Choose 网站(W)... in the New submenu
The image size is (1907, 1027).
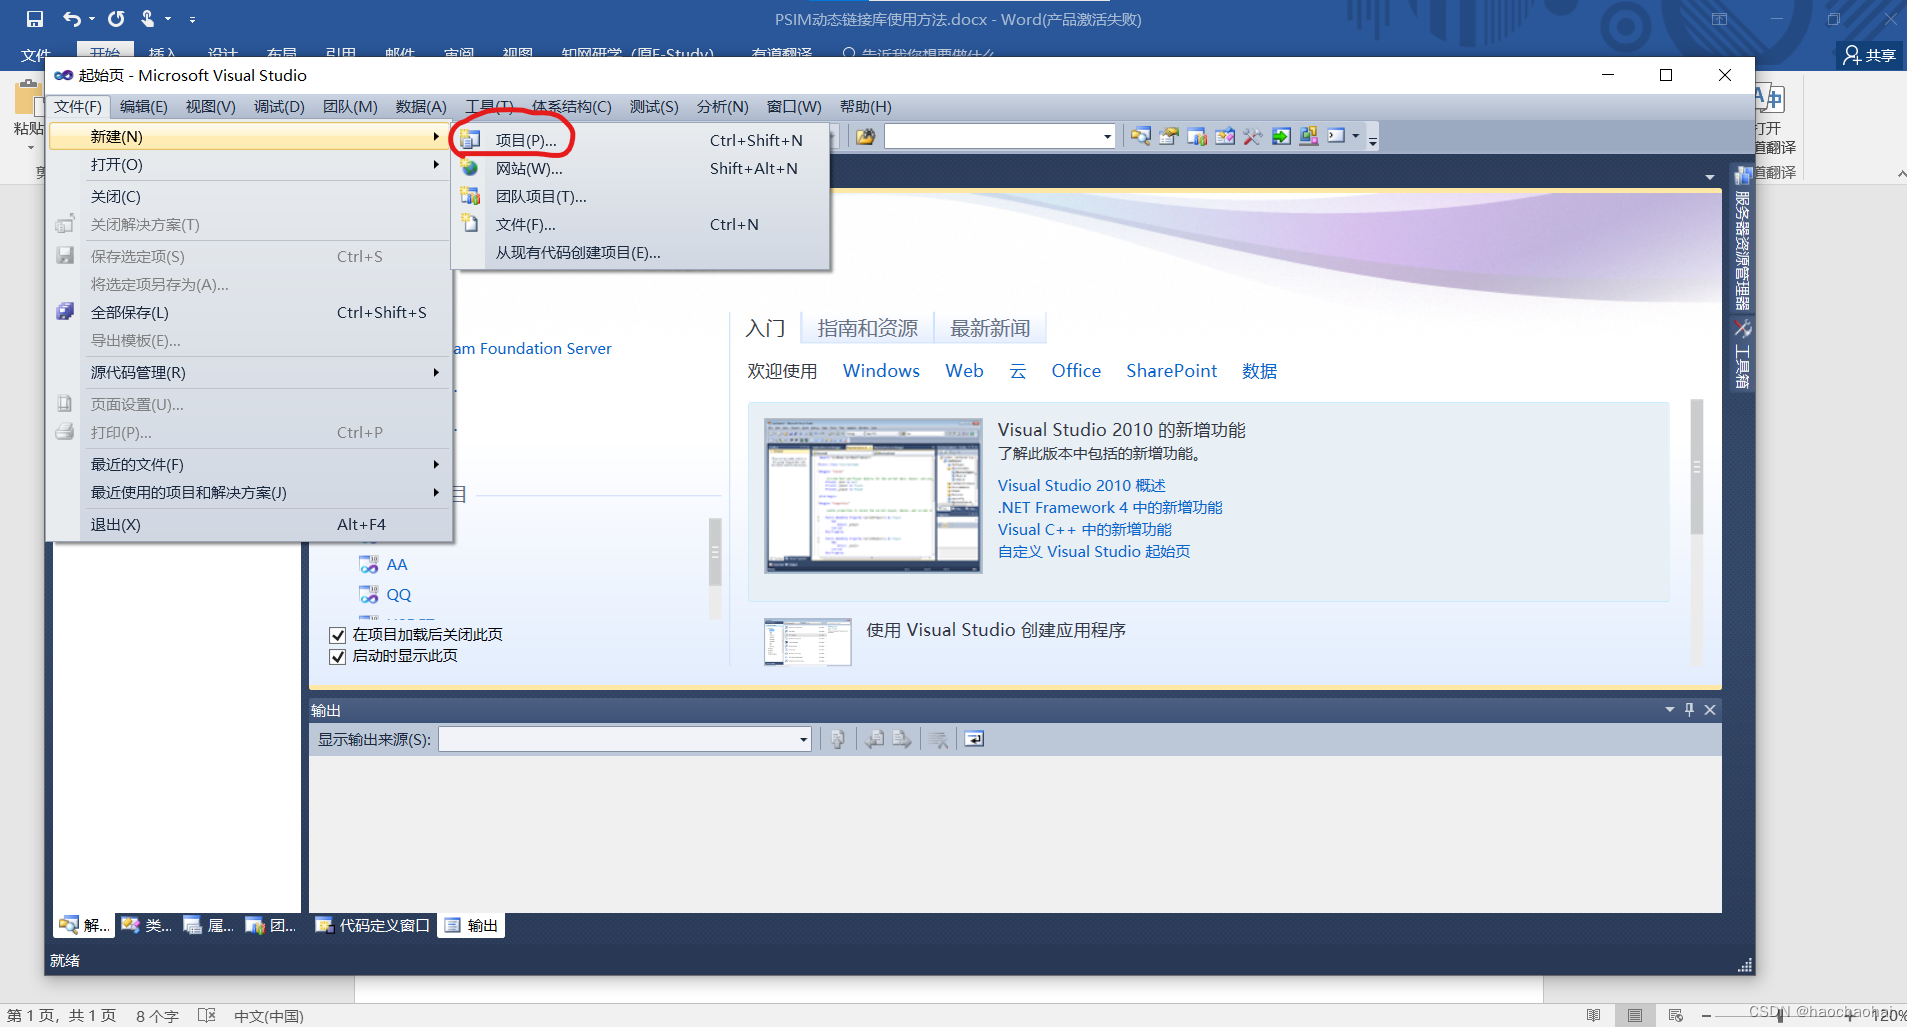640,168
